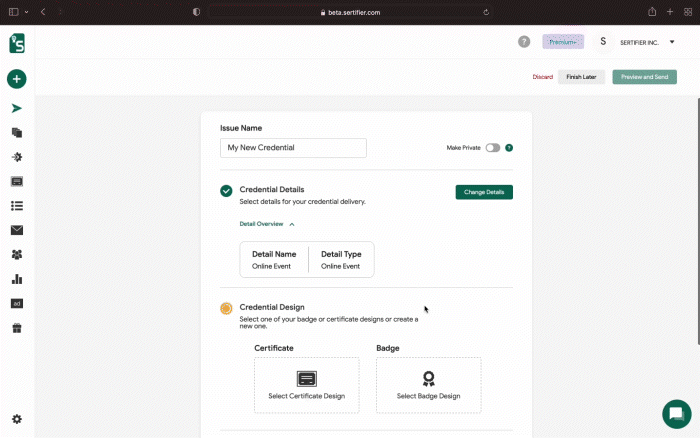Open the paper plane send icon in sidebar

(17, 108)
